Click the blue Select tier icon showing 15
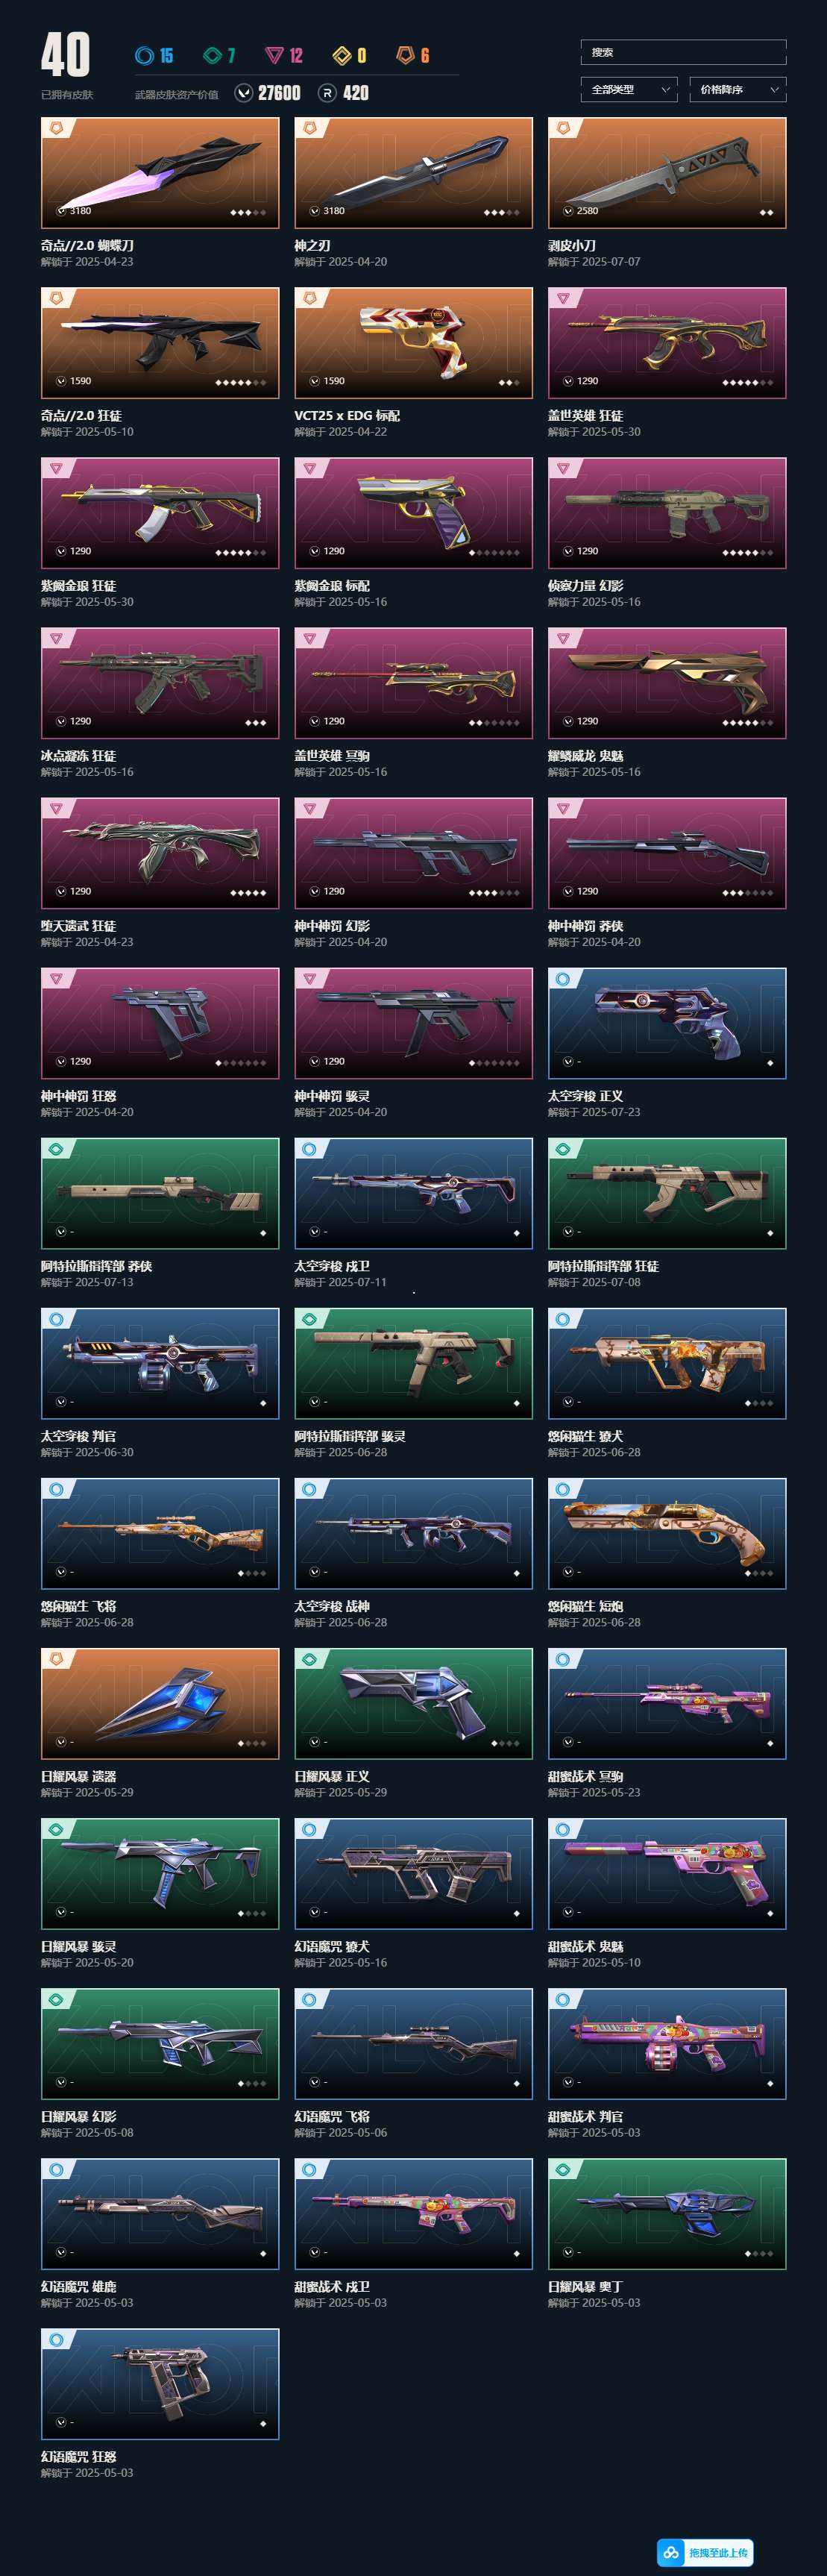 pos(145,56)
